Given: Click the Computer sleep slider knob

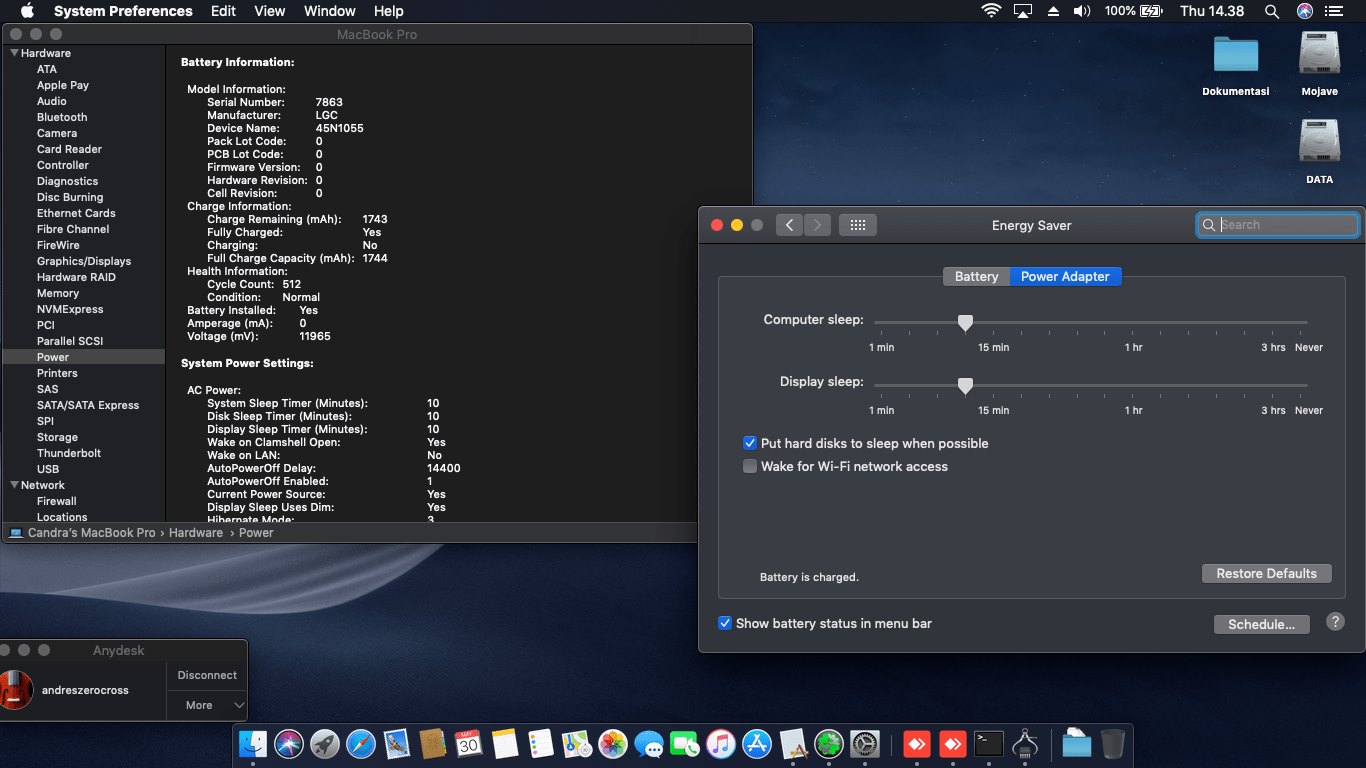Looking at the screenshot, I should 965,322.
